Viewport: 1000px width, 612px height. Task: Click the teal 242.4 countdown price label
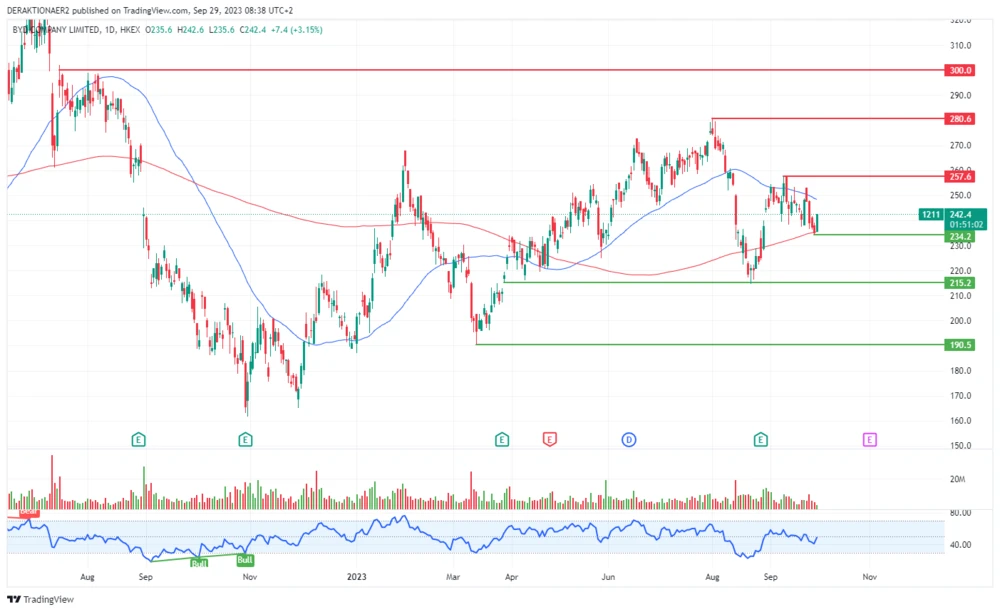(959, 215)
